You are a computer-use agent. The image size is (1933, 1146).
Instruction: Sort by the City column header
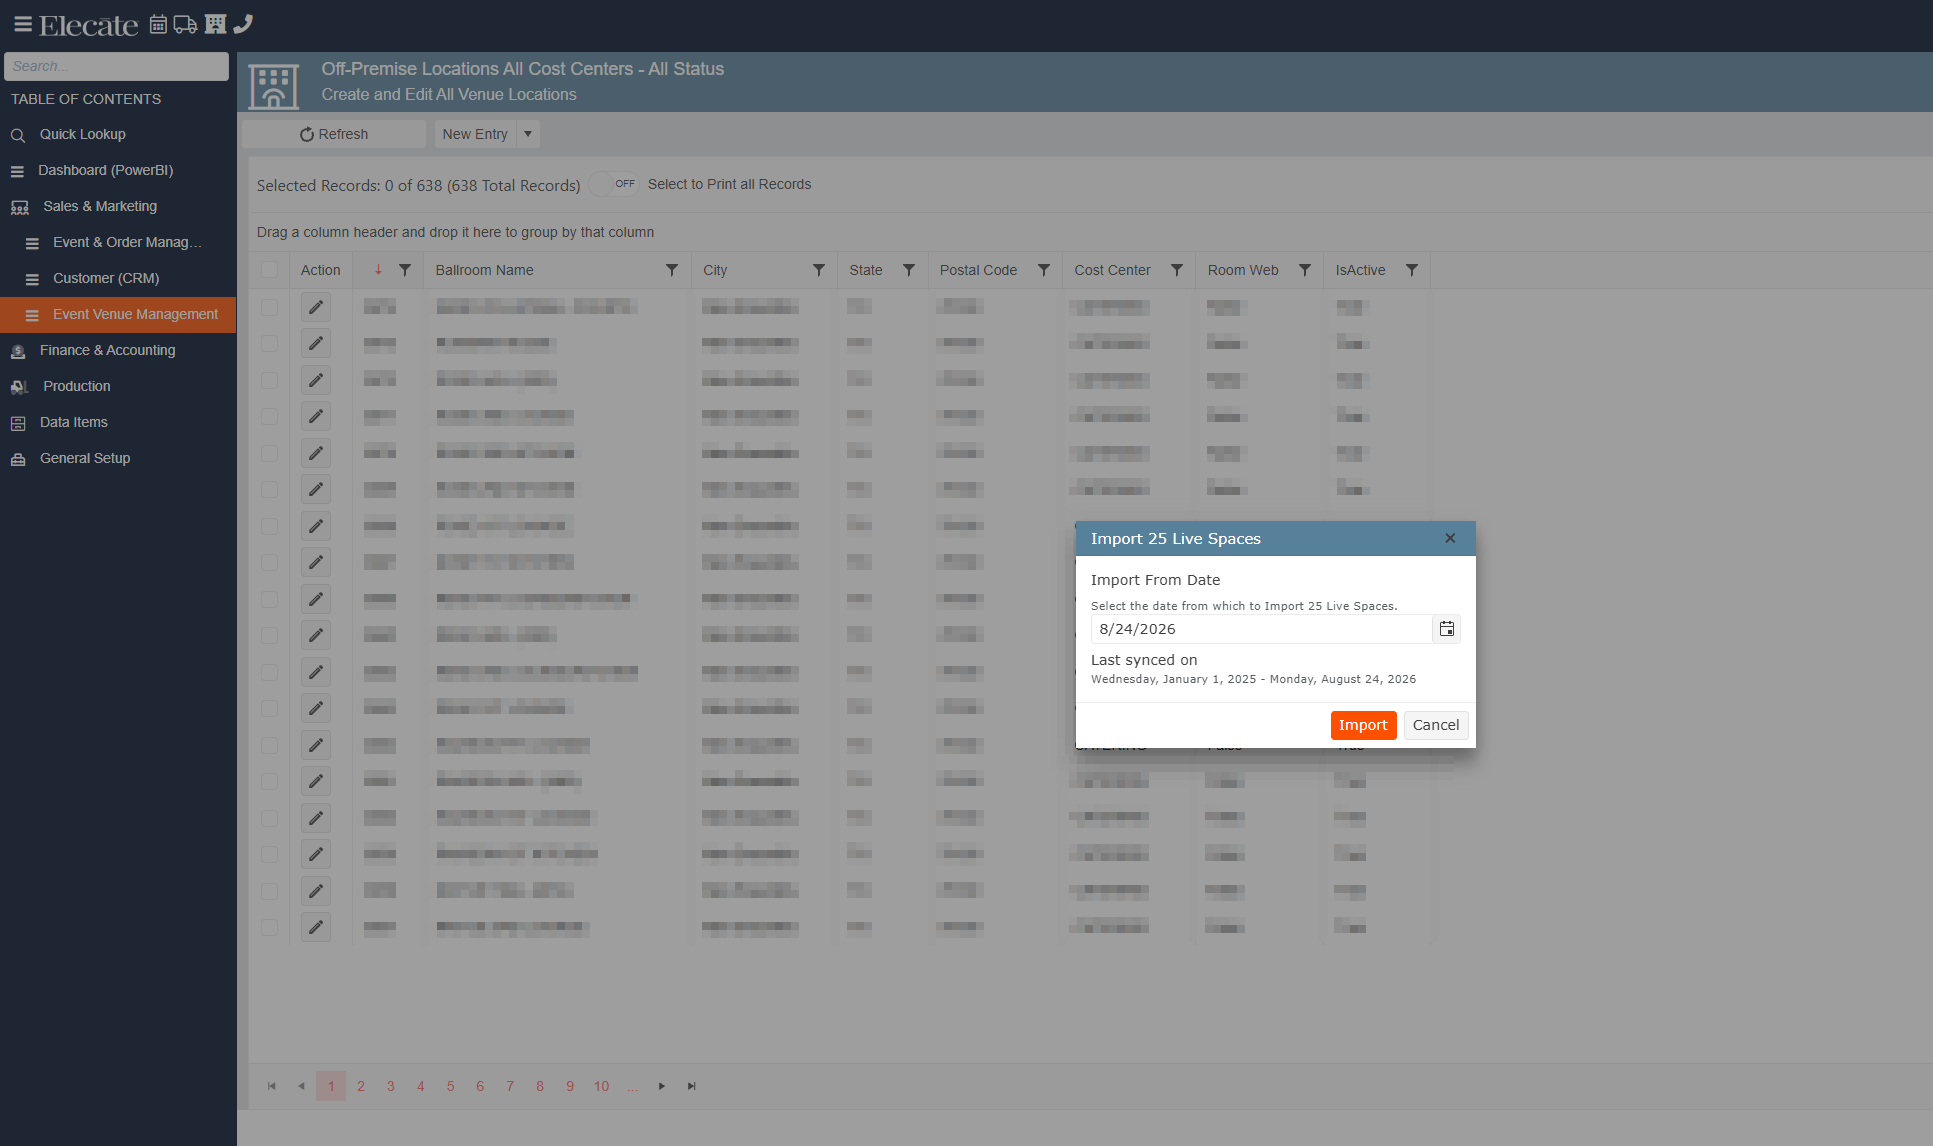tap(715, 270)
